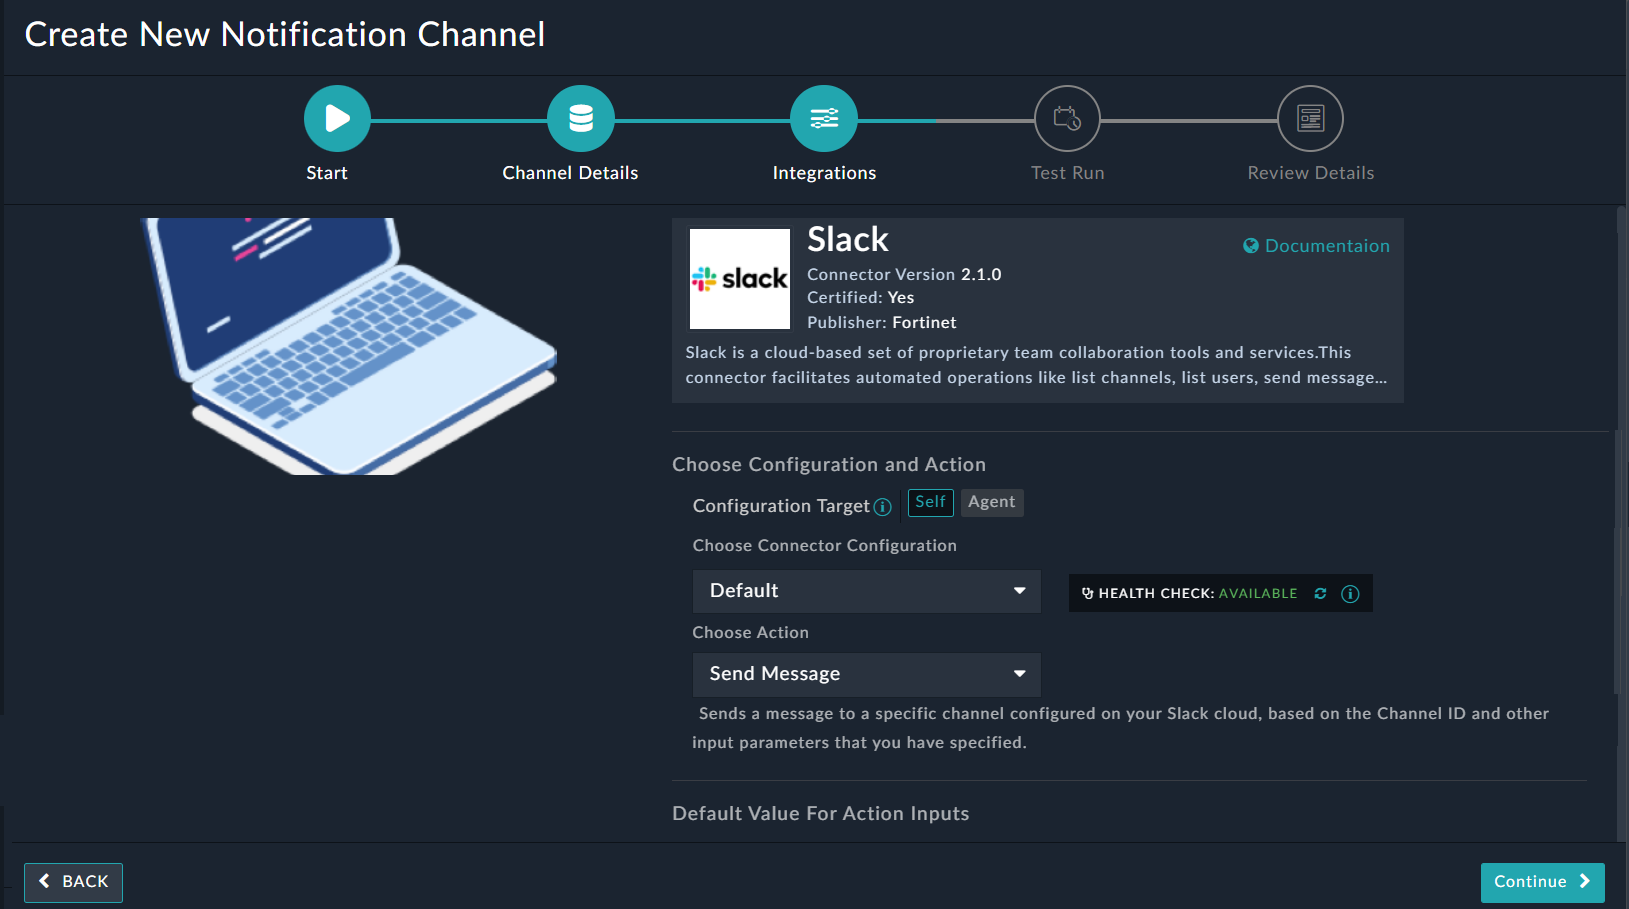
Task: Click the Test Run calendar icon
Action: pos(1067,117)
